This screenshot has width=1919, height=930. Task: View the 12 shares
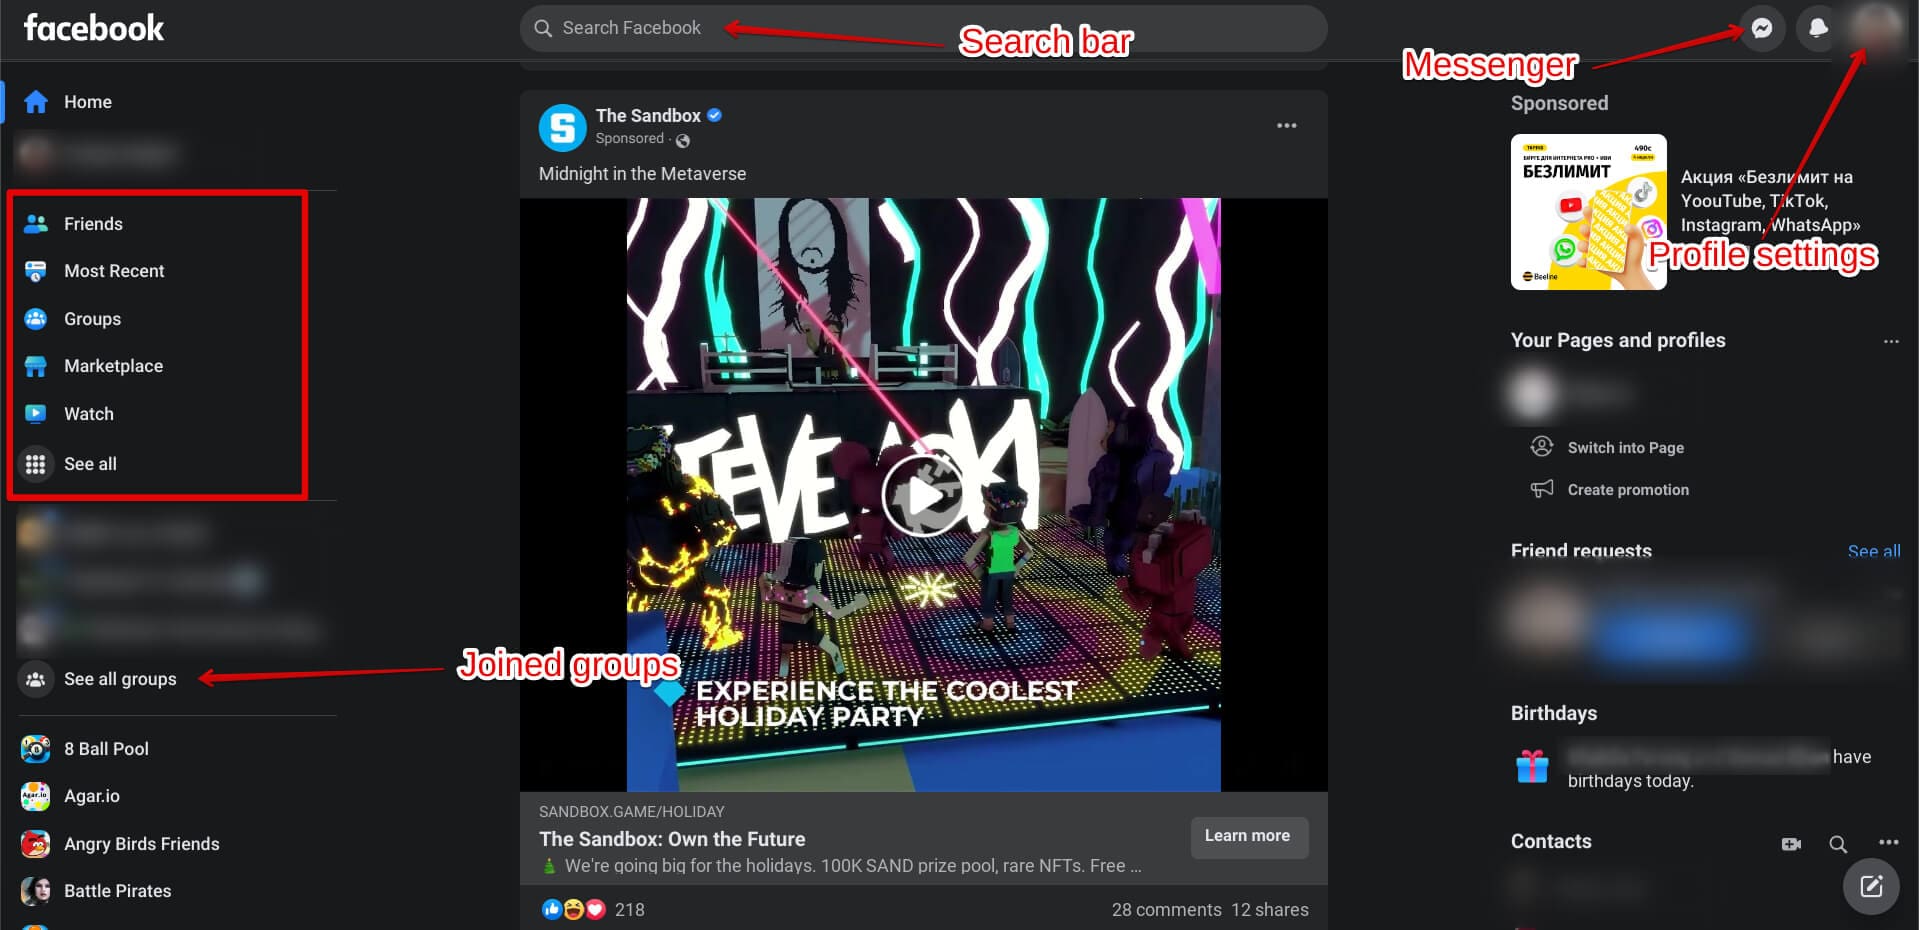[x=1270, y=910]
